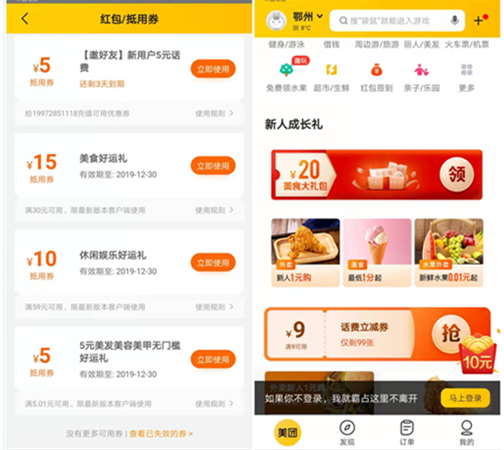Open 超市/生鲜 category icon
This screenshot has height=450, width=504.
(331, 70)
